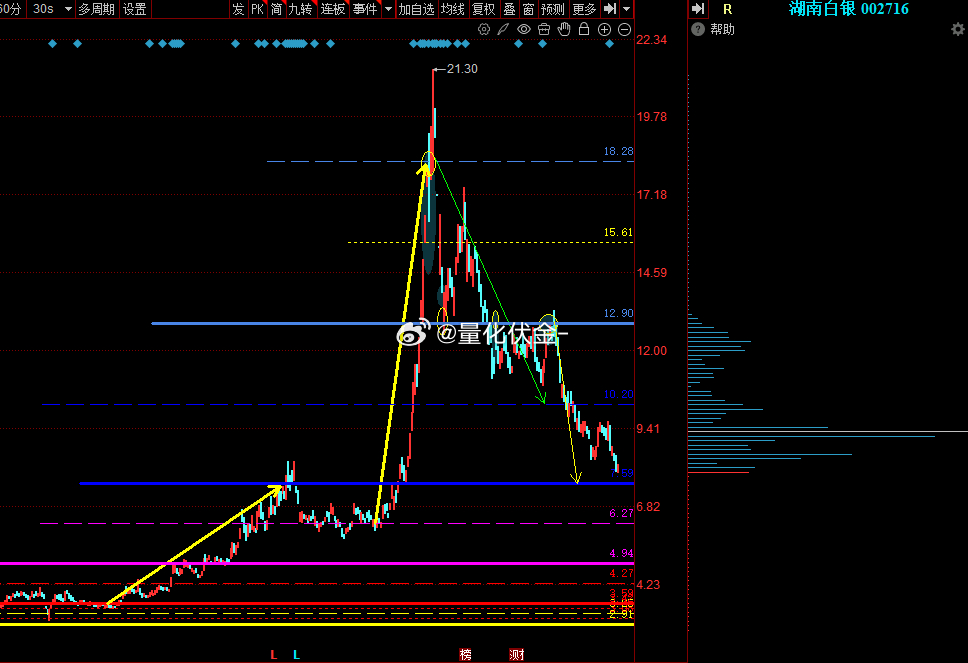Click stock title 湖南白银 002716

[x=849, y=9]
